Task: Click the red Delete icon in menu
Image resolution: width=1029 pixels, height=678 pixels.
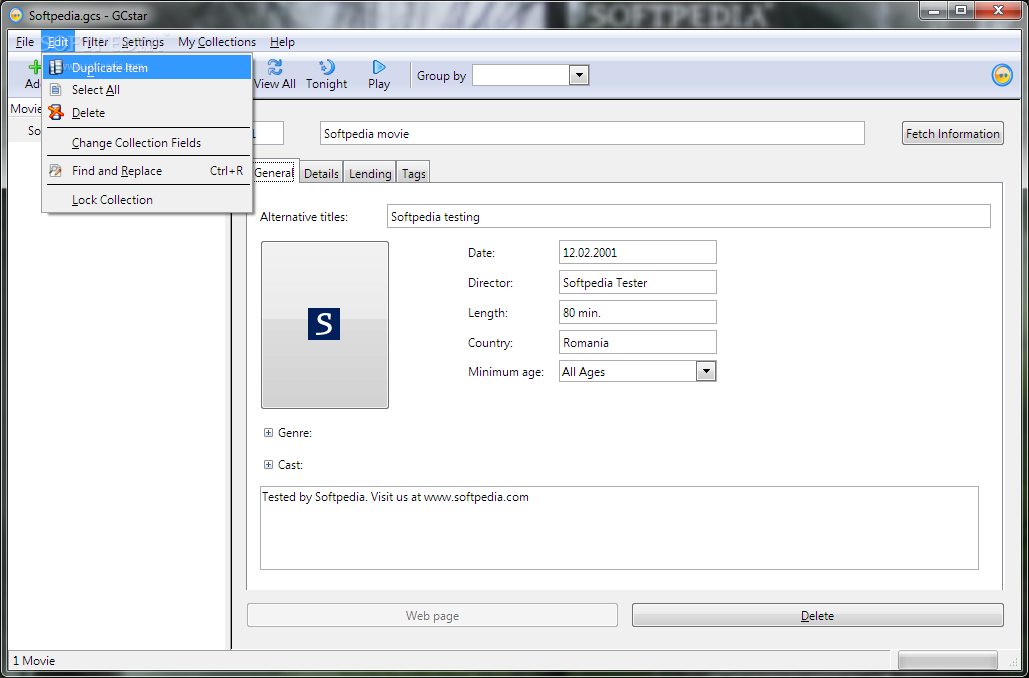Action: click(56, 112)
